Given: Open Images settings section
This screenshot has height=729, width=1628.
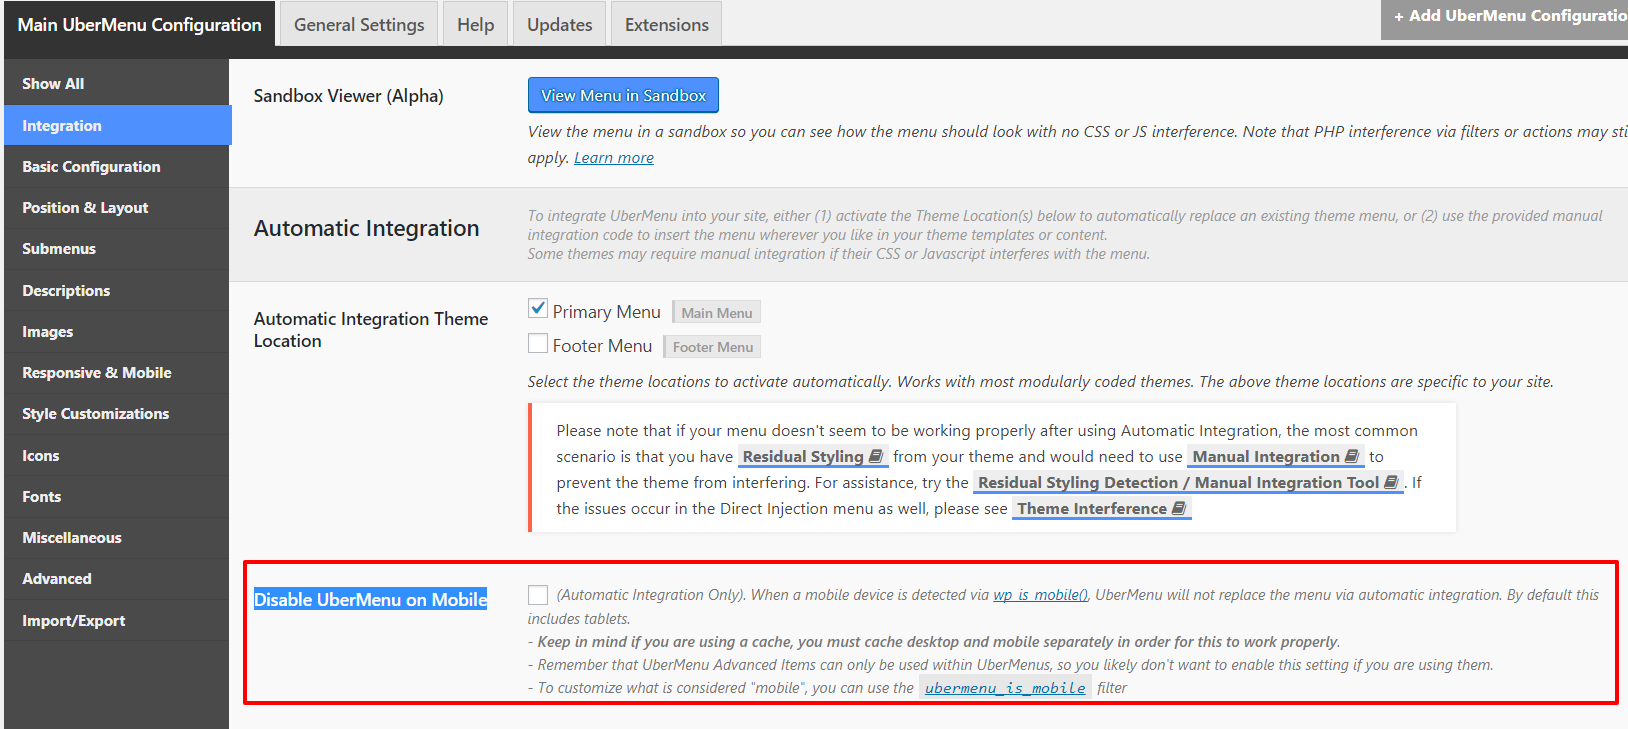Looking at the screenshot, I should (116, 332).
